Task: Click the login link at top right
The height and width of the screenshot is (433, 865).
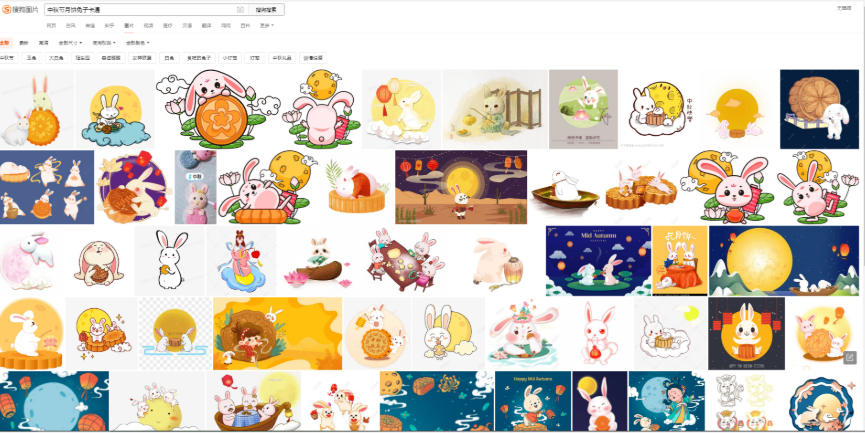Action: pyautogui.click(x=844, y=8)
